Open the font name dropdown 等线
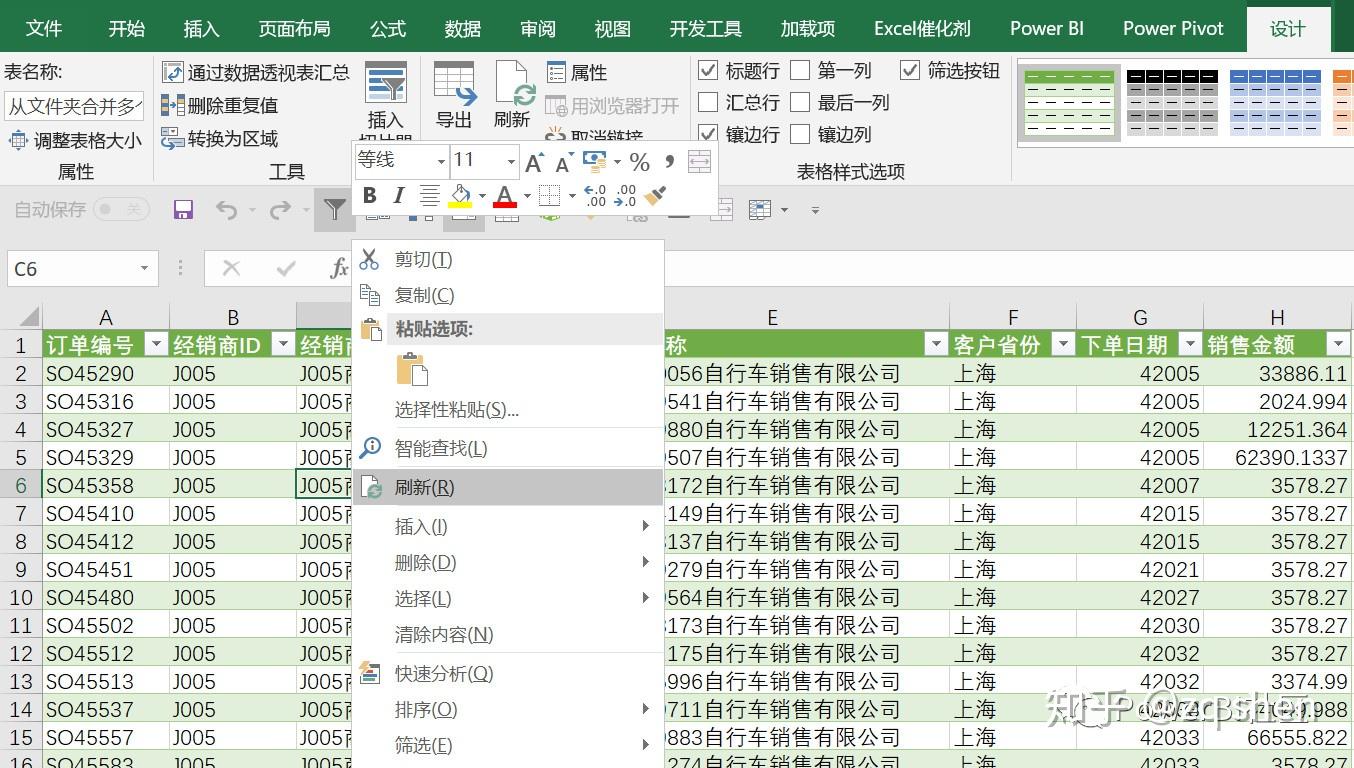The height and width of the screenshot is (768, 1354). (x=441, y=161)
